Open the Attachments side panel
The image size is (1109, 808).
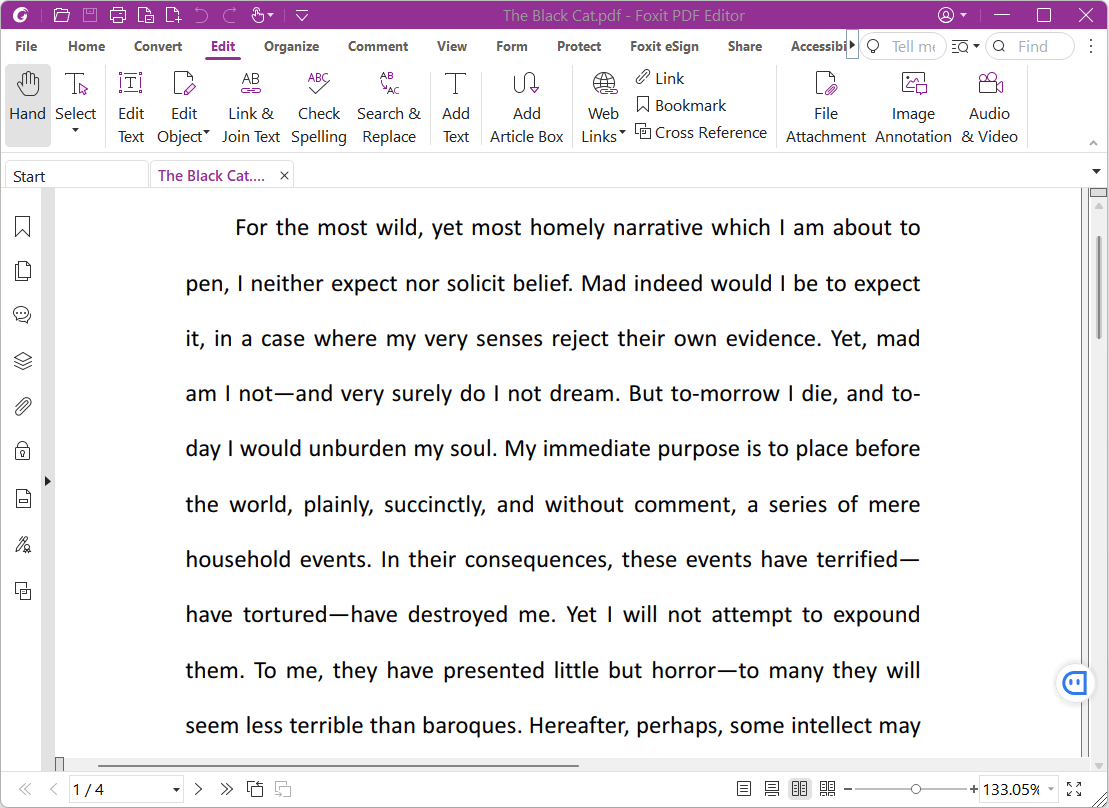coord(23,406)
